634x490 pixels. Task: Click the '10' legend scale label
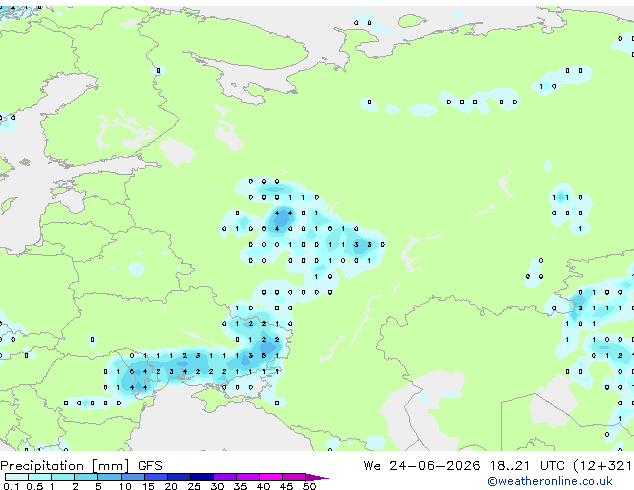coord(125,486)
